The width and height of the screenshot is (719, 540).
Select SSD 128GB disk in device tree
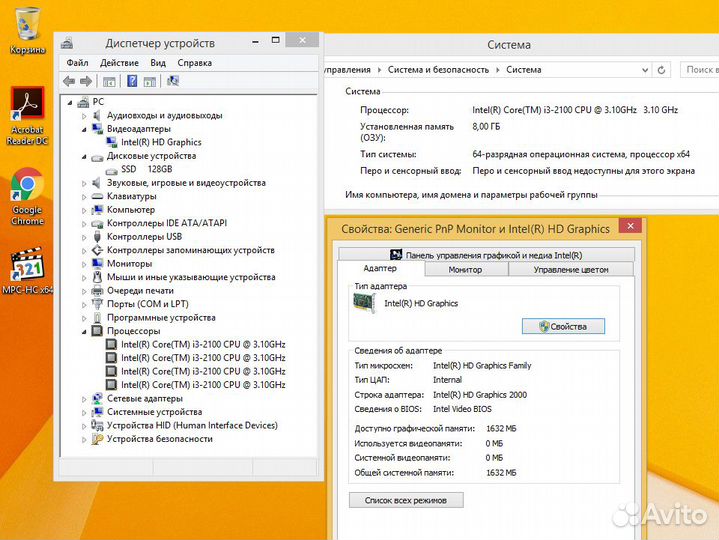tap(146, 170)
